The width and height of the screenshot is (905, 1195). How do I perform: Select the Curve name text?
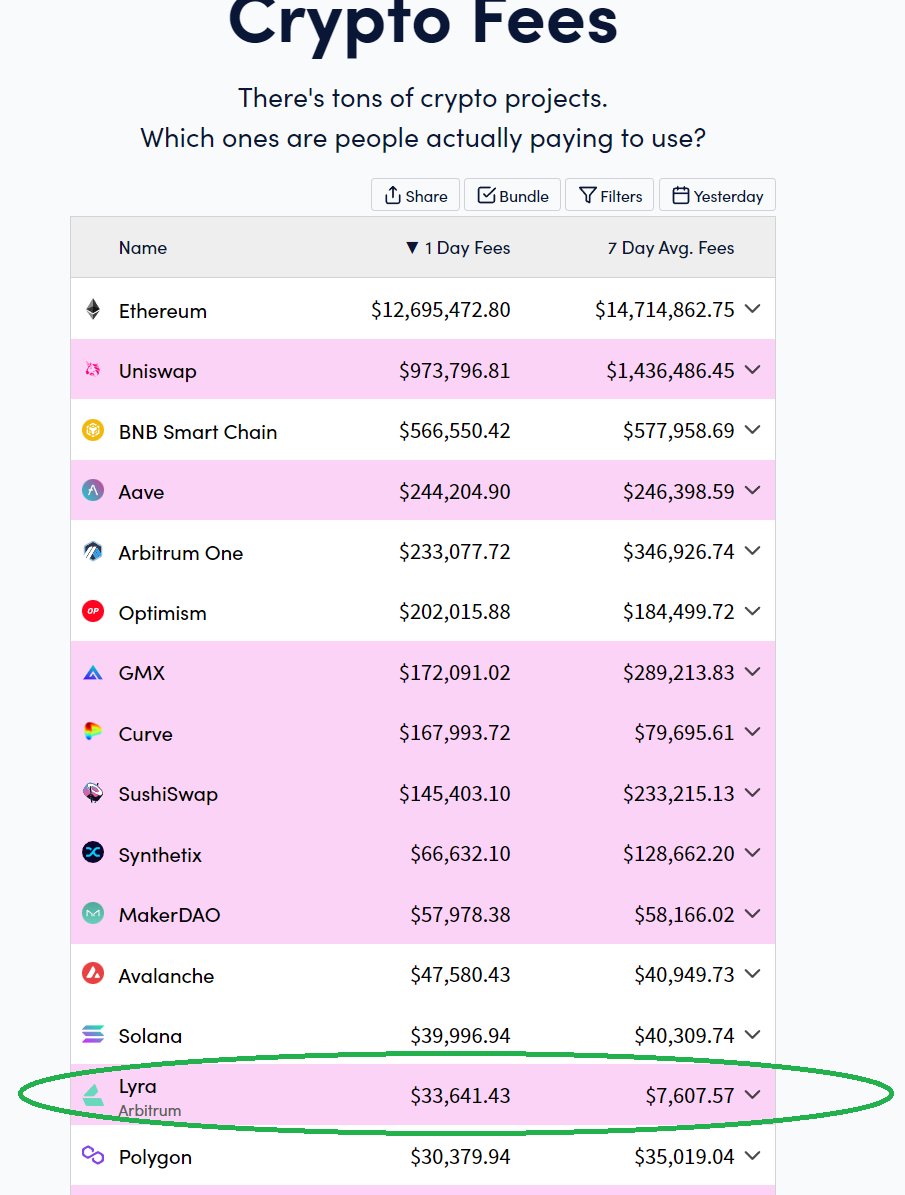pos(146,734)
